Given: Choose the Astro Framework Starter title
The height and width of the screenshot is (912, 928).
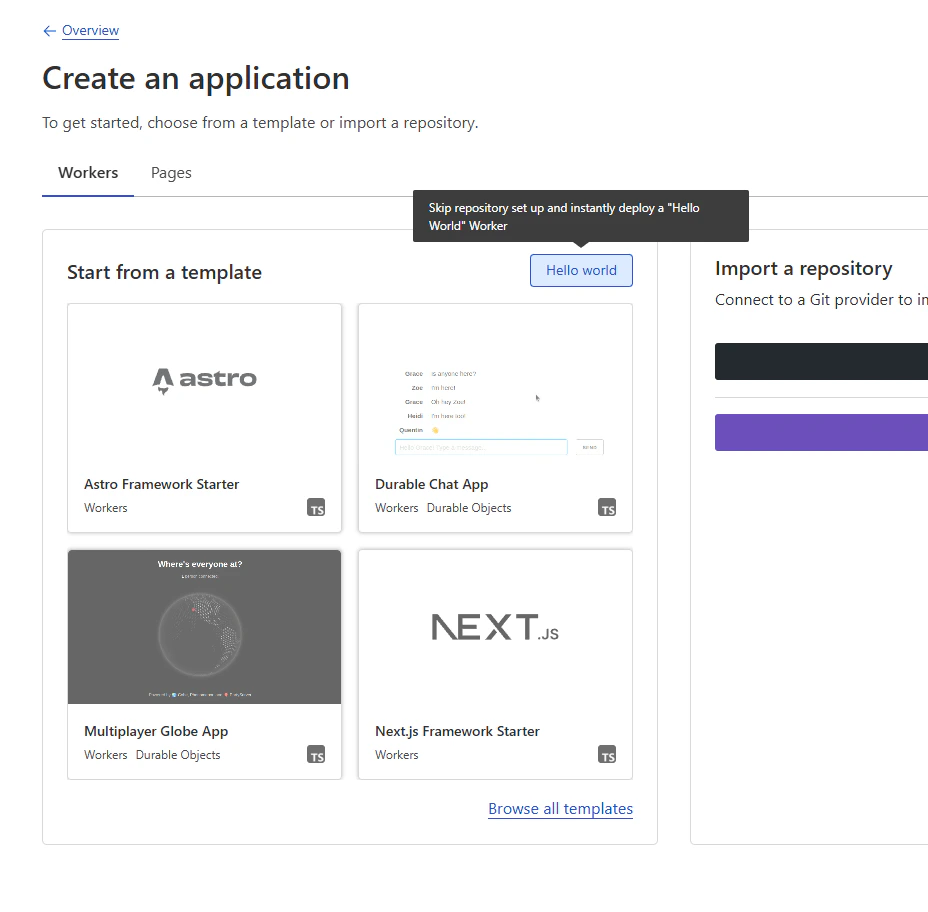Looking at the screenshot, I should click(162, 484).
